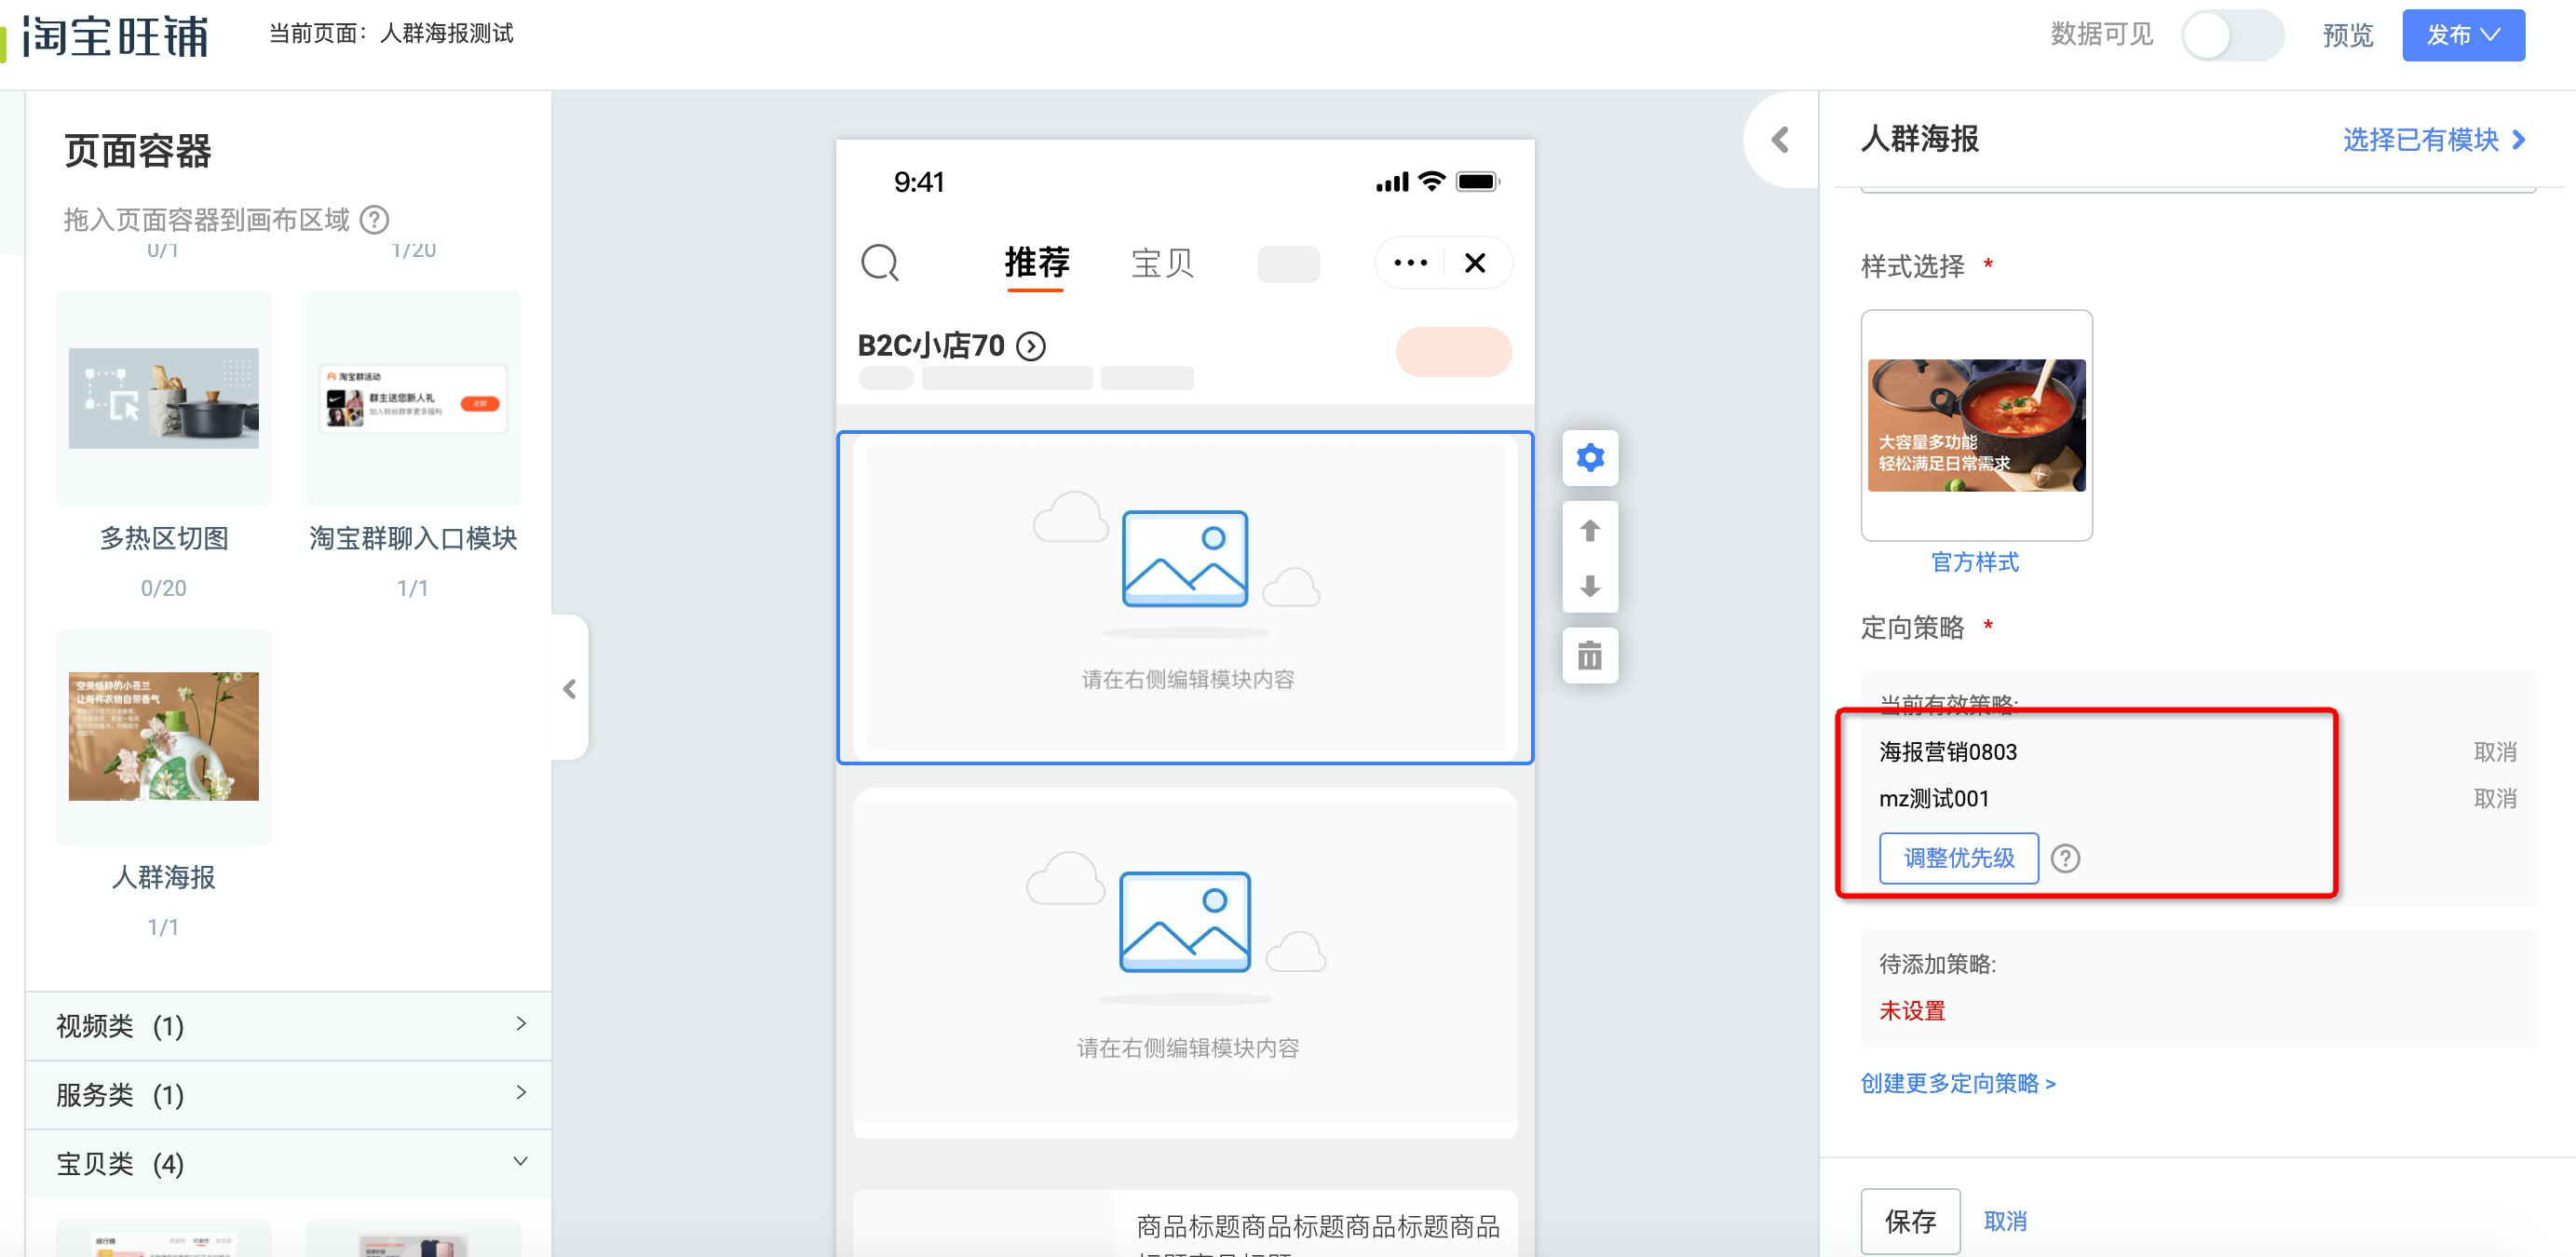
Task: Toggle the 数据可见 switch
Action: coord(2233,36)
